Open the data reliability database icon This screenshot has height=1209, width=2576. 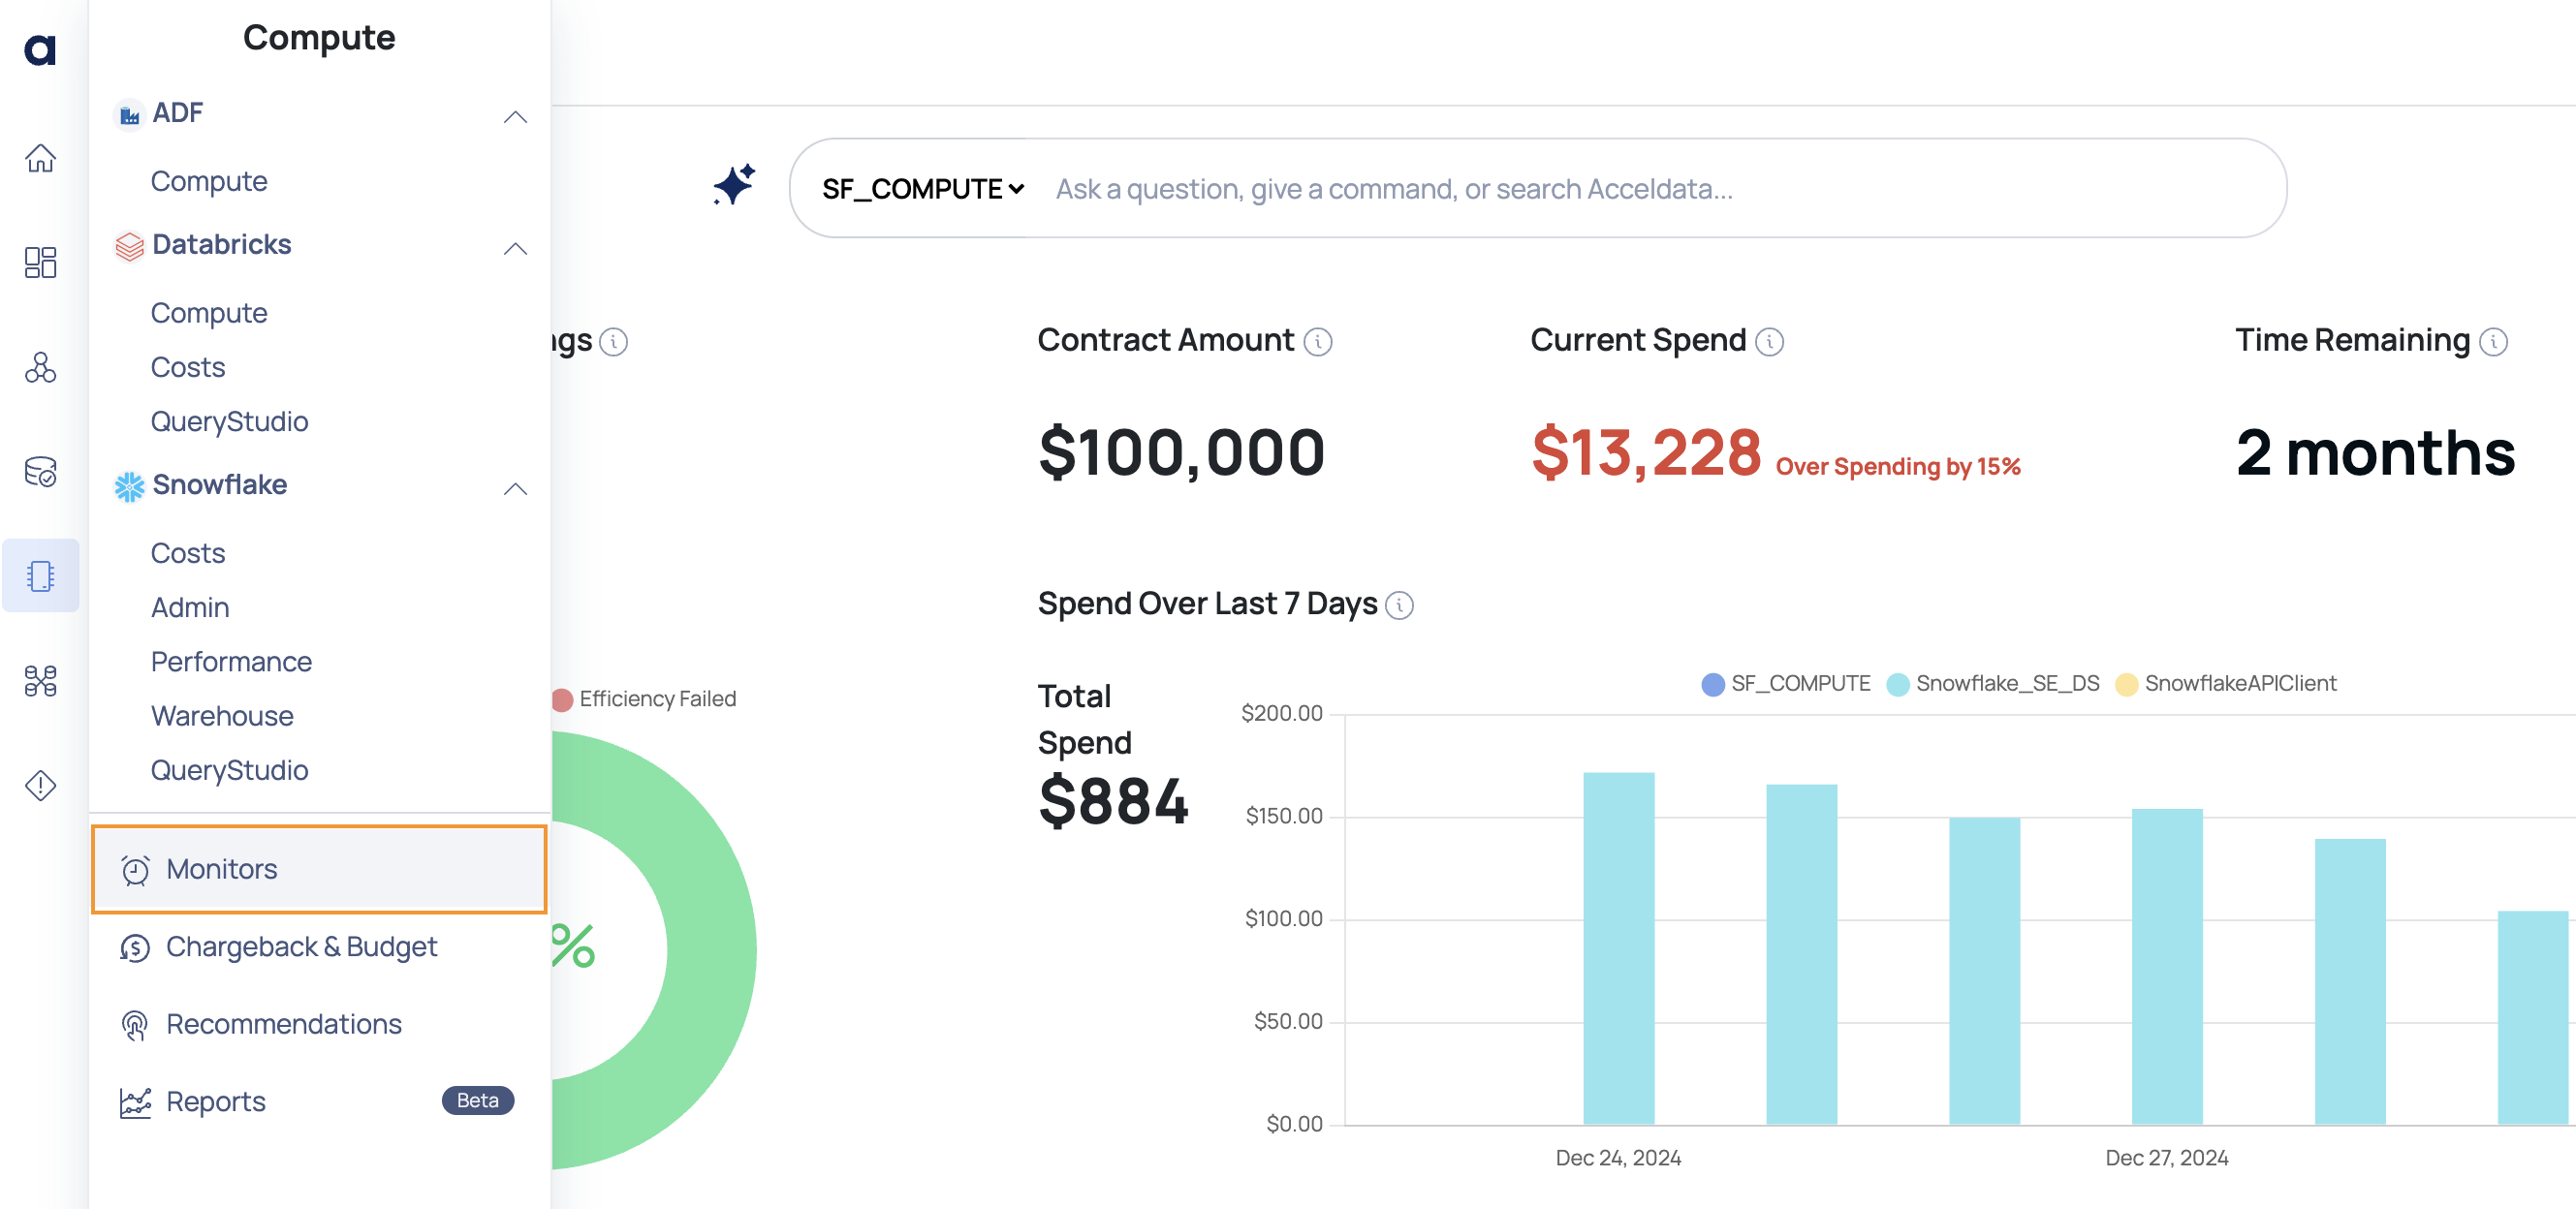[x=40, y=471]
